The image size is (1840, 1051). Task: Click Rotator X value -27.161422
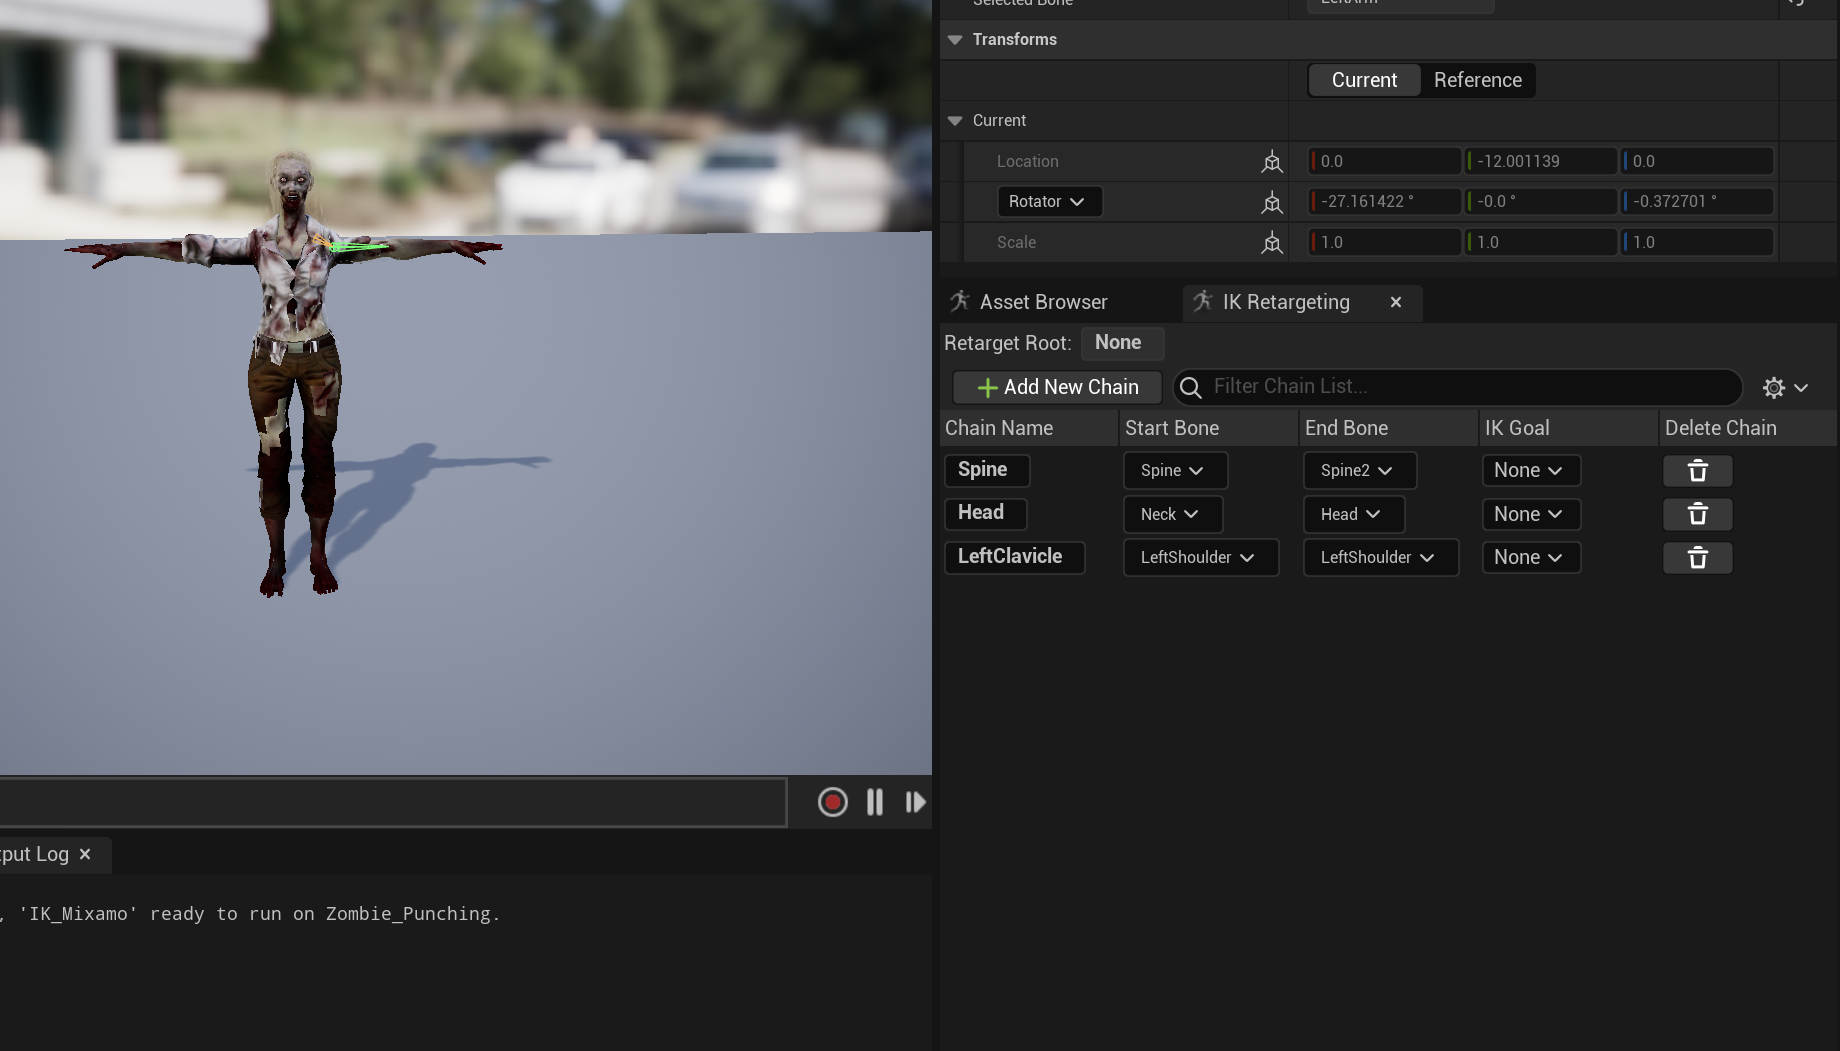1385,201
